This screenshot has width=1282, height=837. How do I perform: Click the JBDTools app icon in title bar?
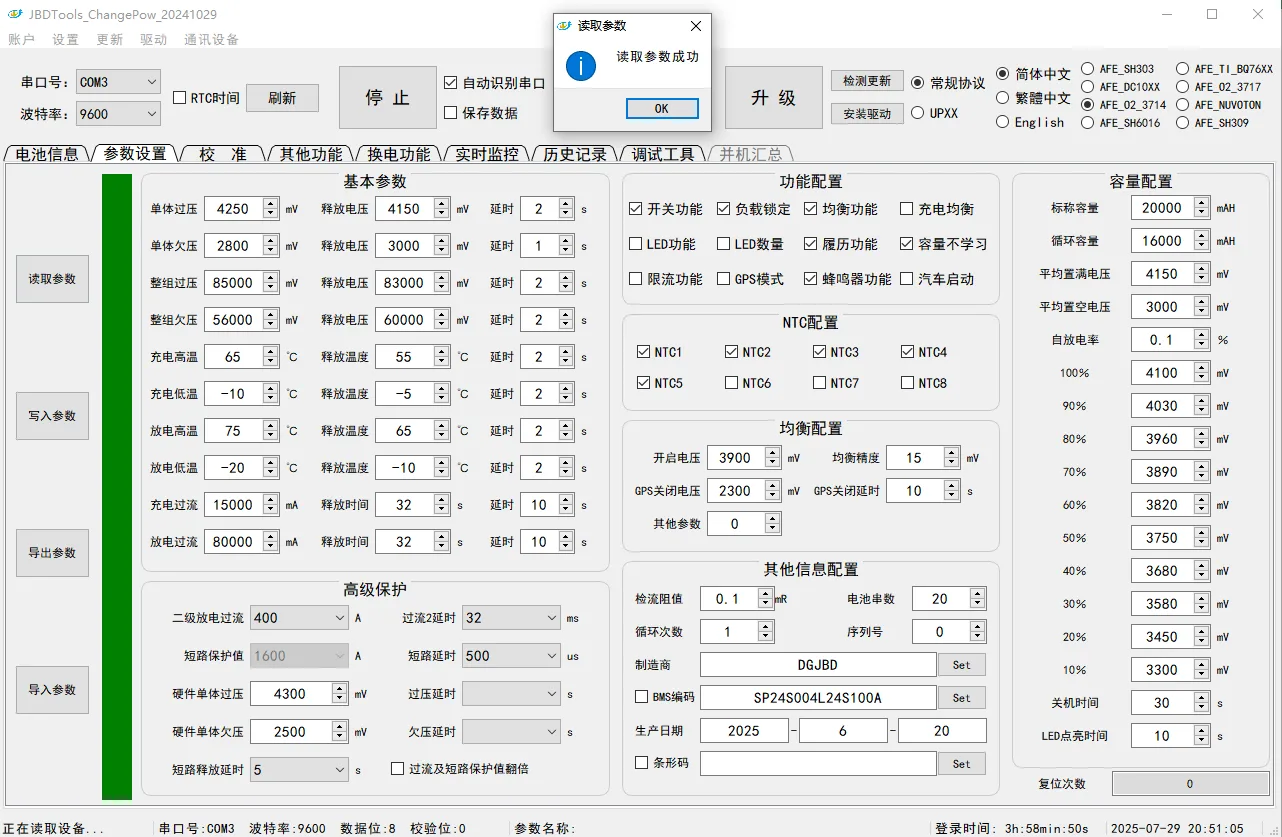coord(12,14)
